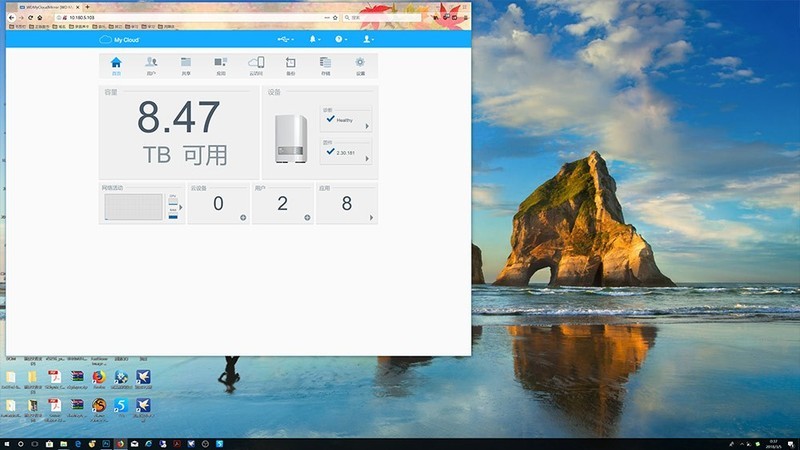The image size is (800, 450).
Task: Open the Users (用户) navigation tab
Action: (151, 66)
